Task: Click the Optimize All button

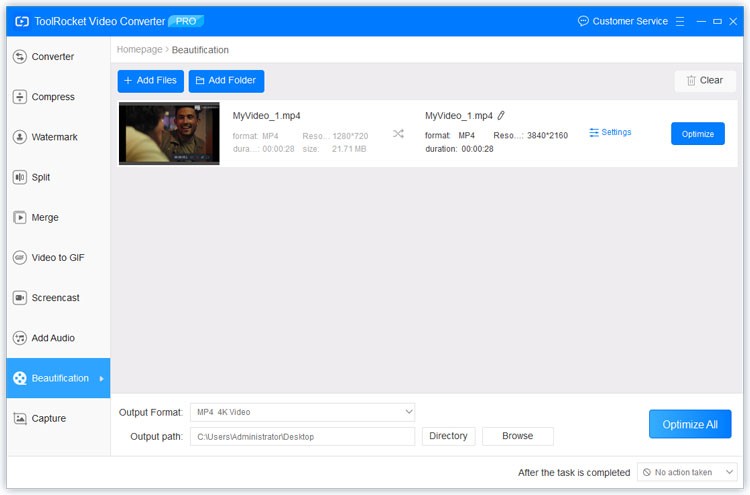Action: 690,424
